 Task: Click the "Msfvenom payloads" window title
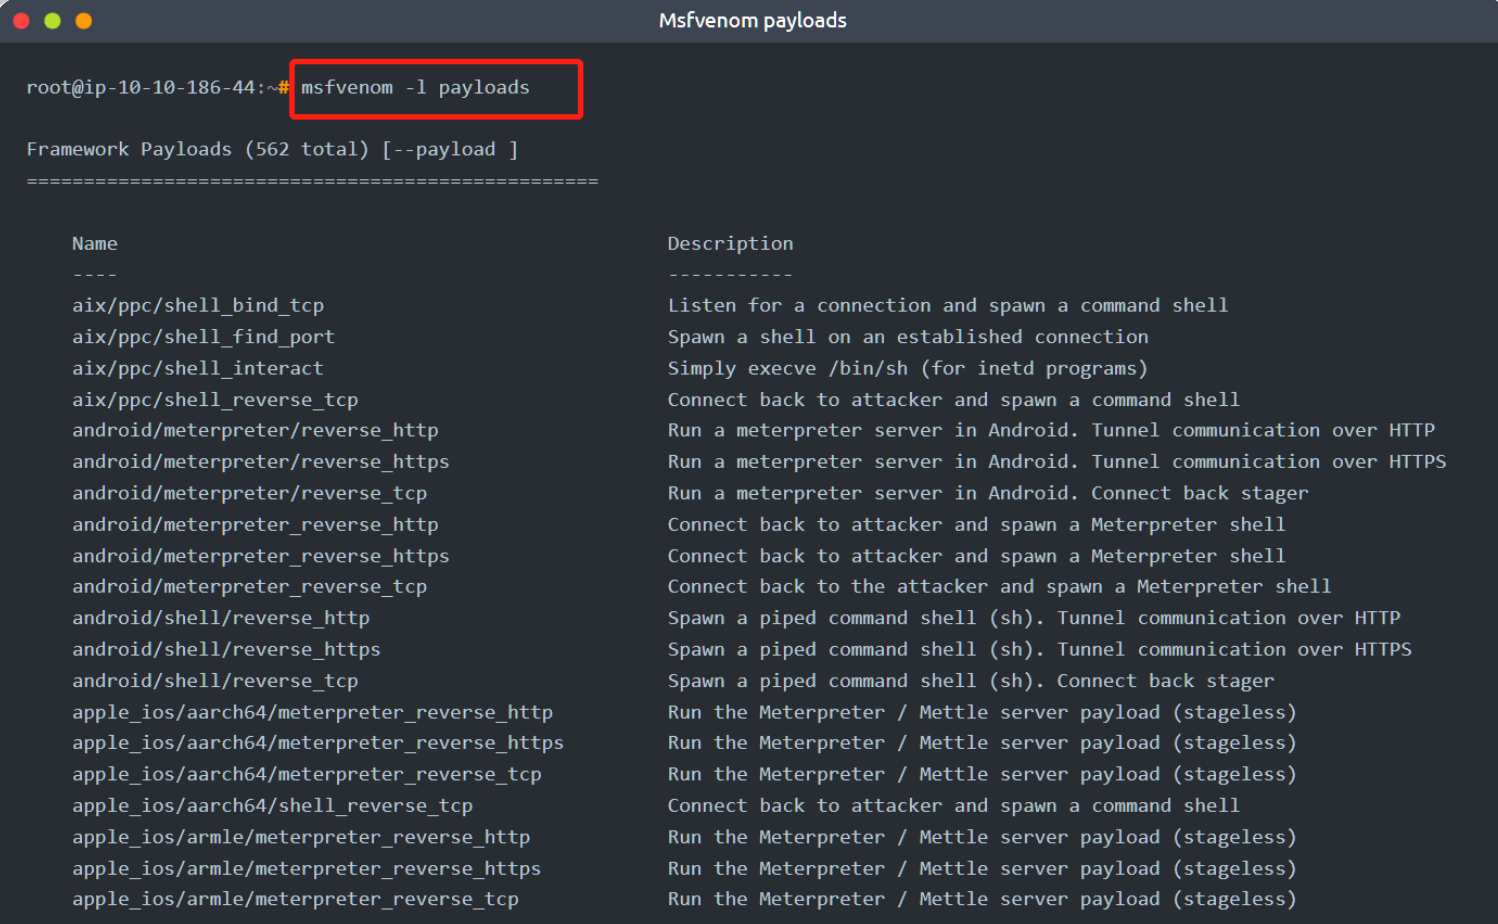752,21
